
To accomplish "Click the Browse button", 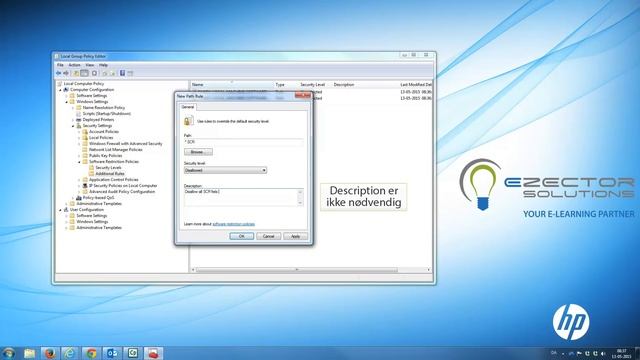I will tap(198, 152).
